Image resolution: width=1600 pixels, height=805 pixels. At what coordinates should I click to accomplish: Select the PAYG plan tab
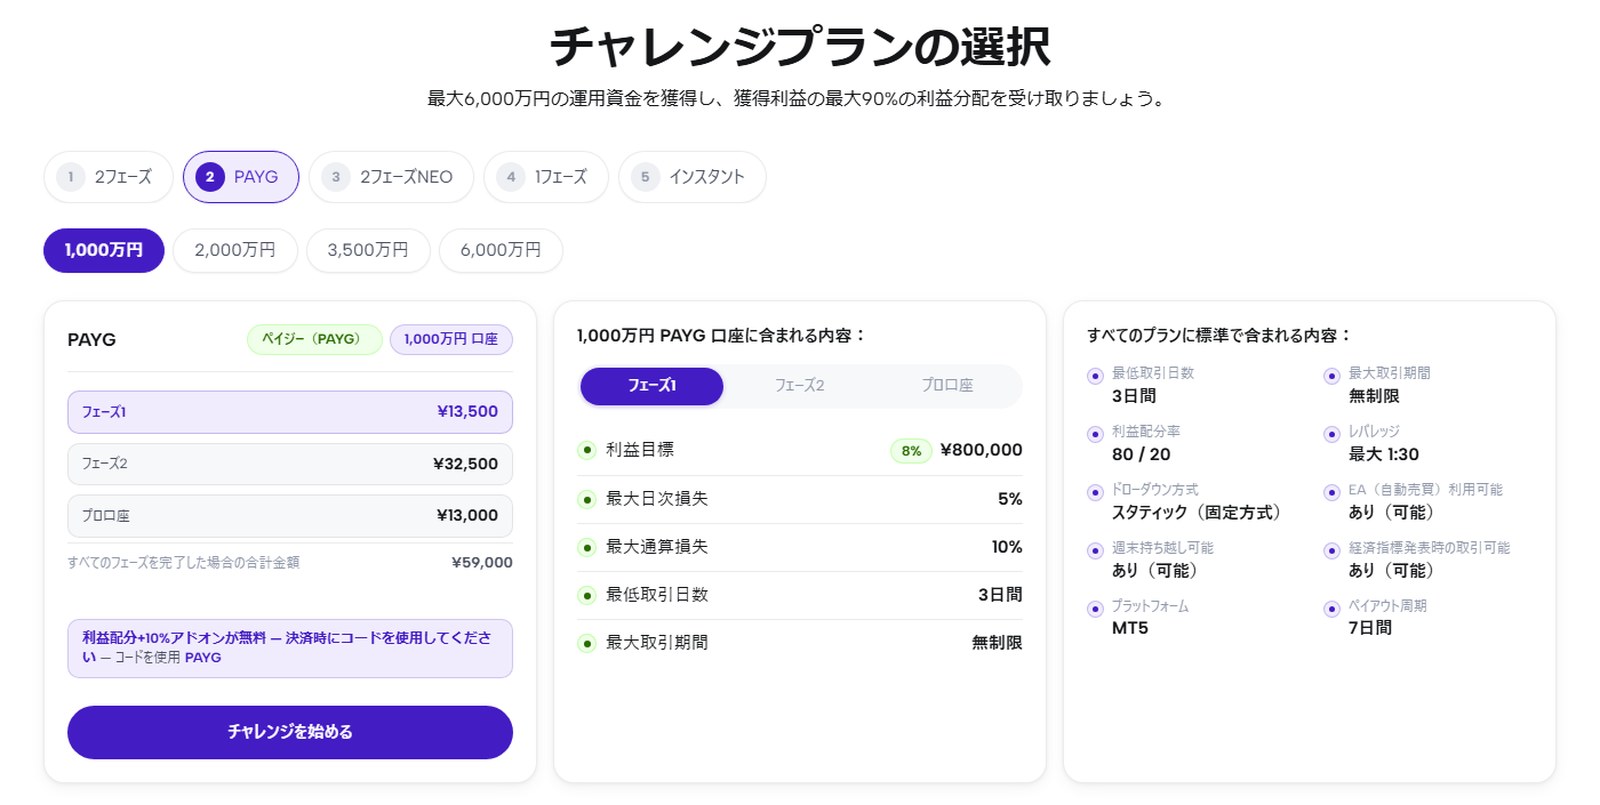tap(241, 177)
